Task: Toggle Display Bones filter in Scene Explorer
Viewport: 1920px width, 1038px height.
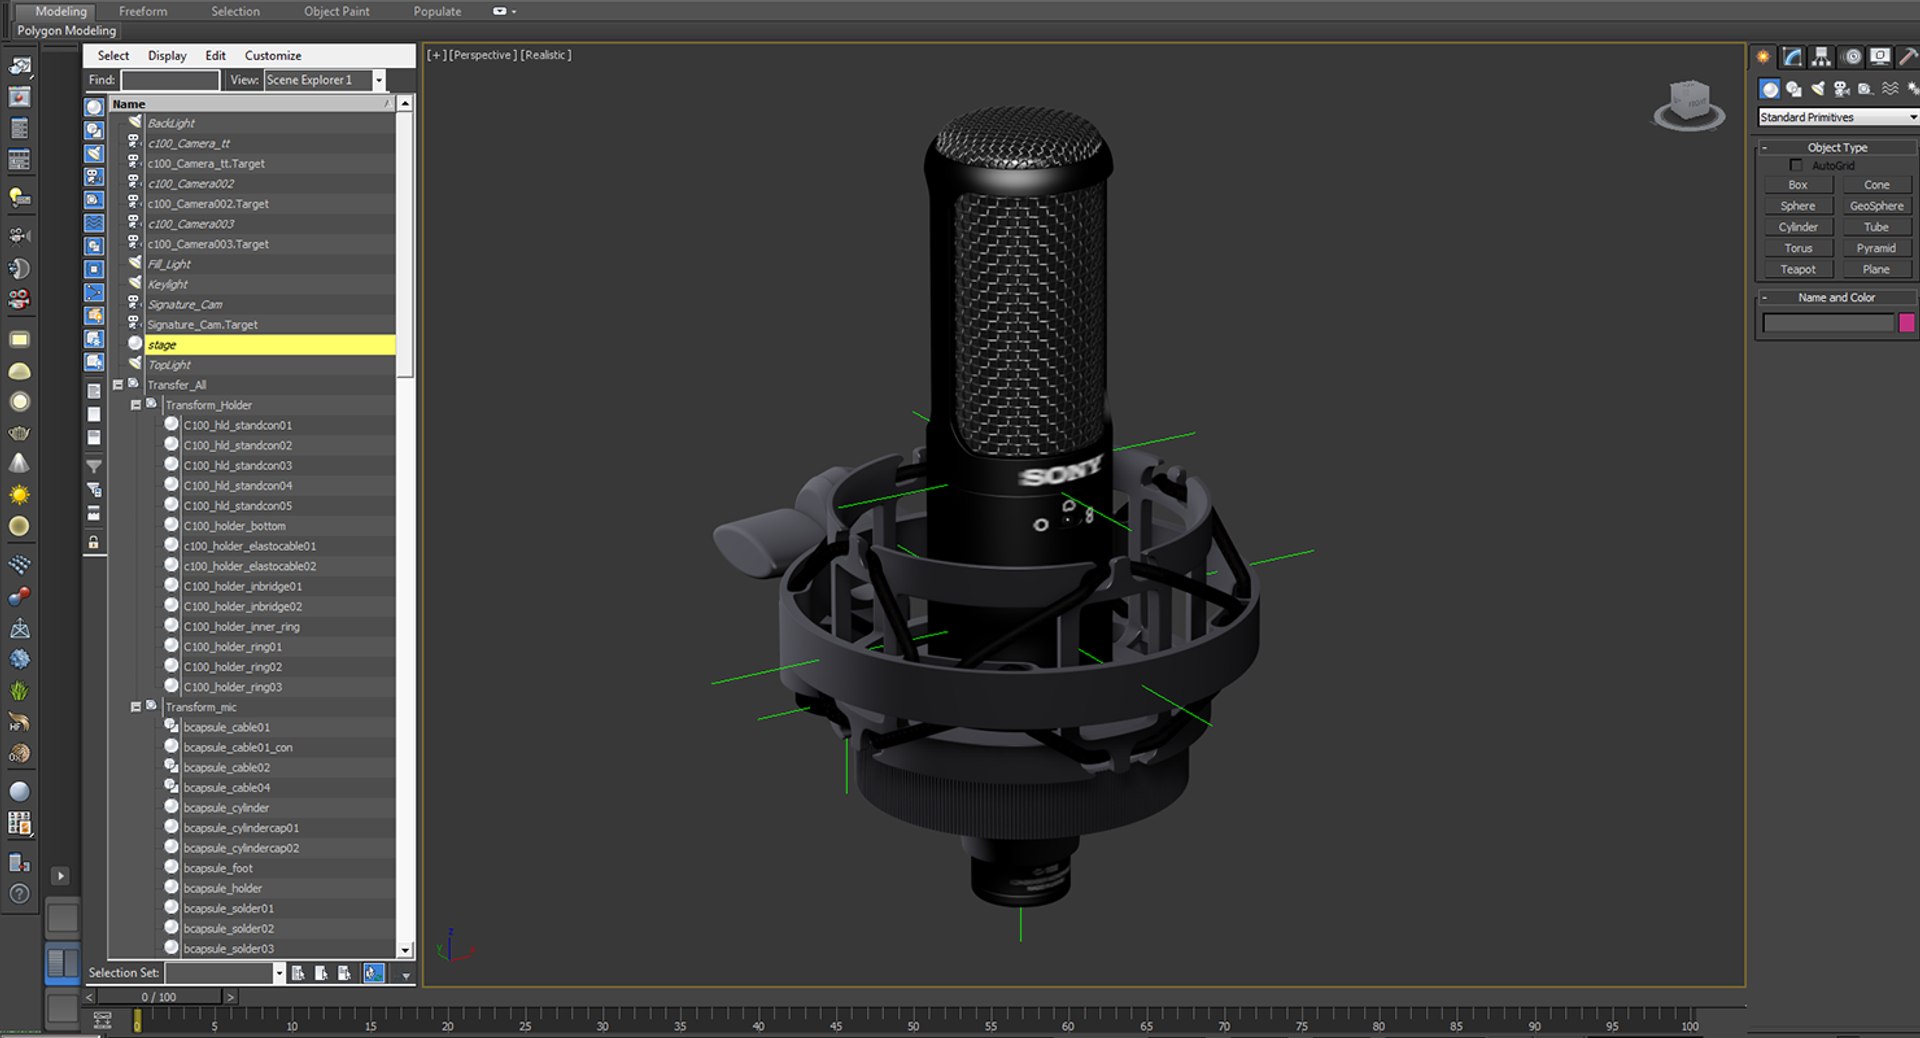Action: coord(94,292)
